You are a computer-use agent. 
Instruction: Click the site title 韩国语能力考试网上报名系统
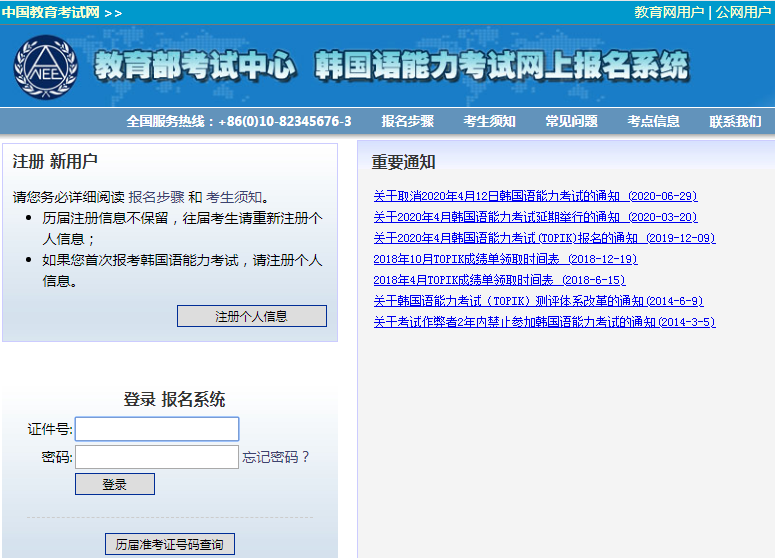[501, 65]
